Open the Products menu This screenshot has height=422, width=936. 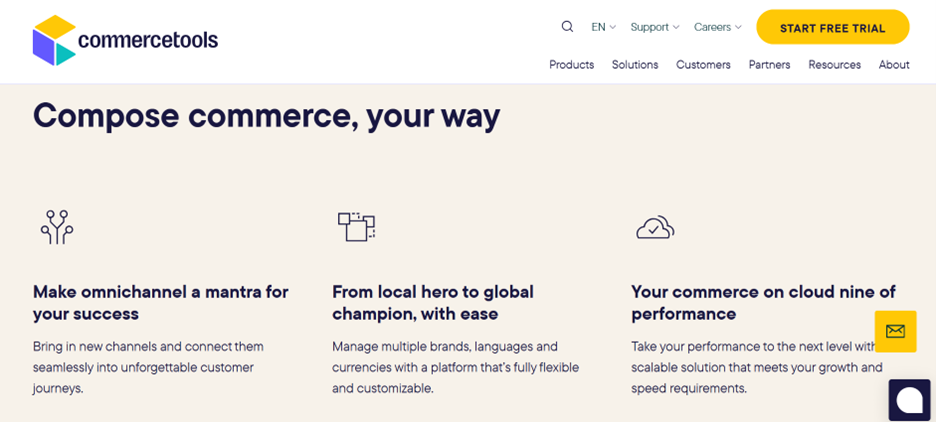tap(571, 65)
